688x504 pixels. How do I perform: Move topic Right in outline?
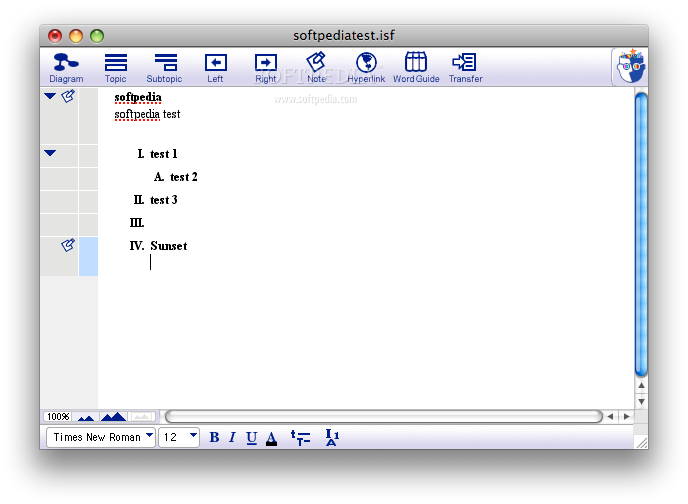(265, 68)
